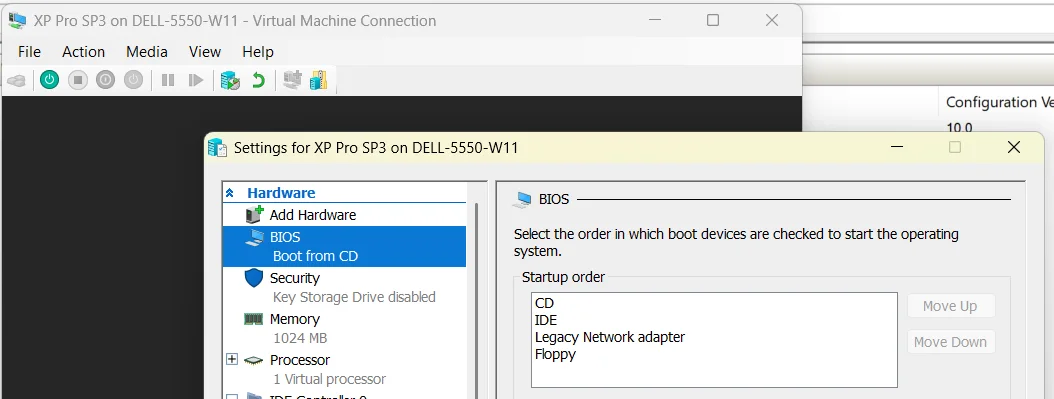Click 'Key Storage Drive disabled' text
This screenshot has height=399, width=1054.
pyautogui.click(x=354, y=297)
